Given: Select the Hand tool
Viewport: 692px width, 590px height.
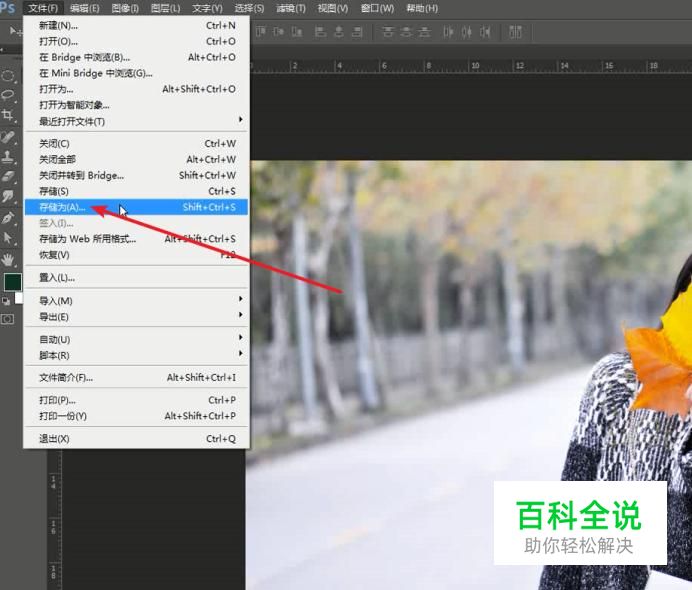Looking at the screenshot, I should click(8, 259).
